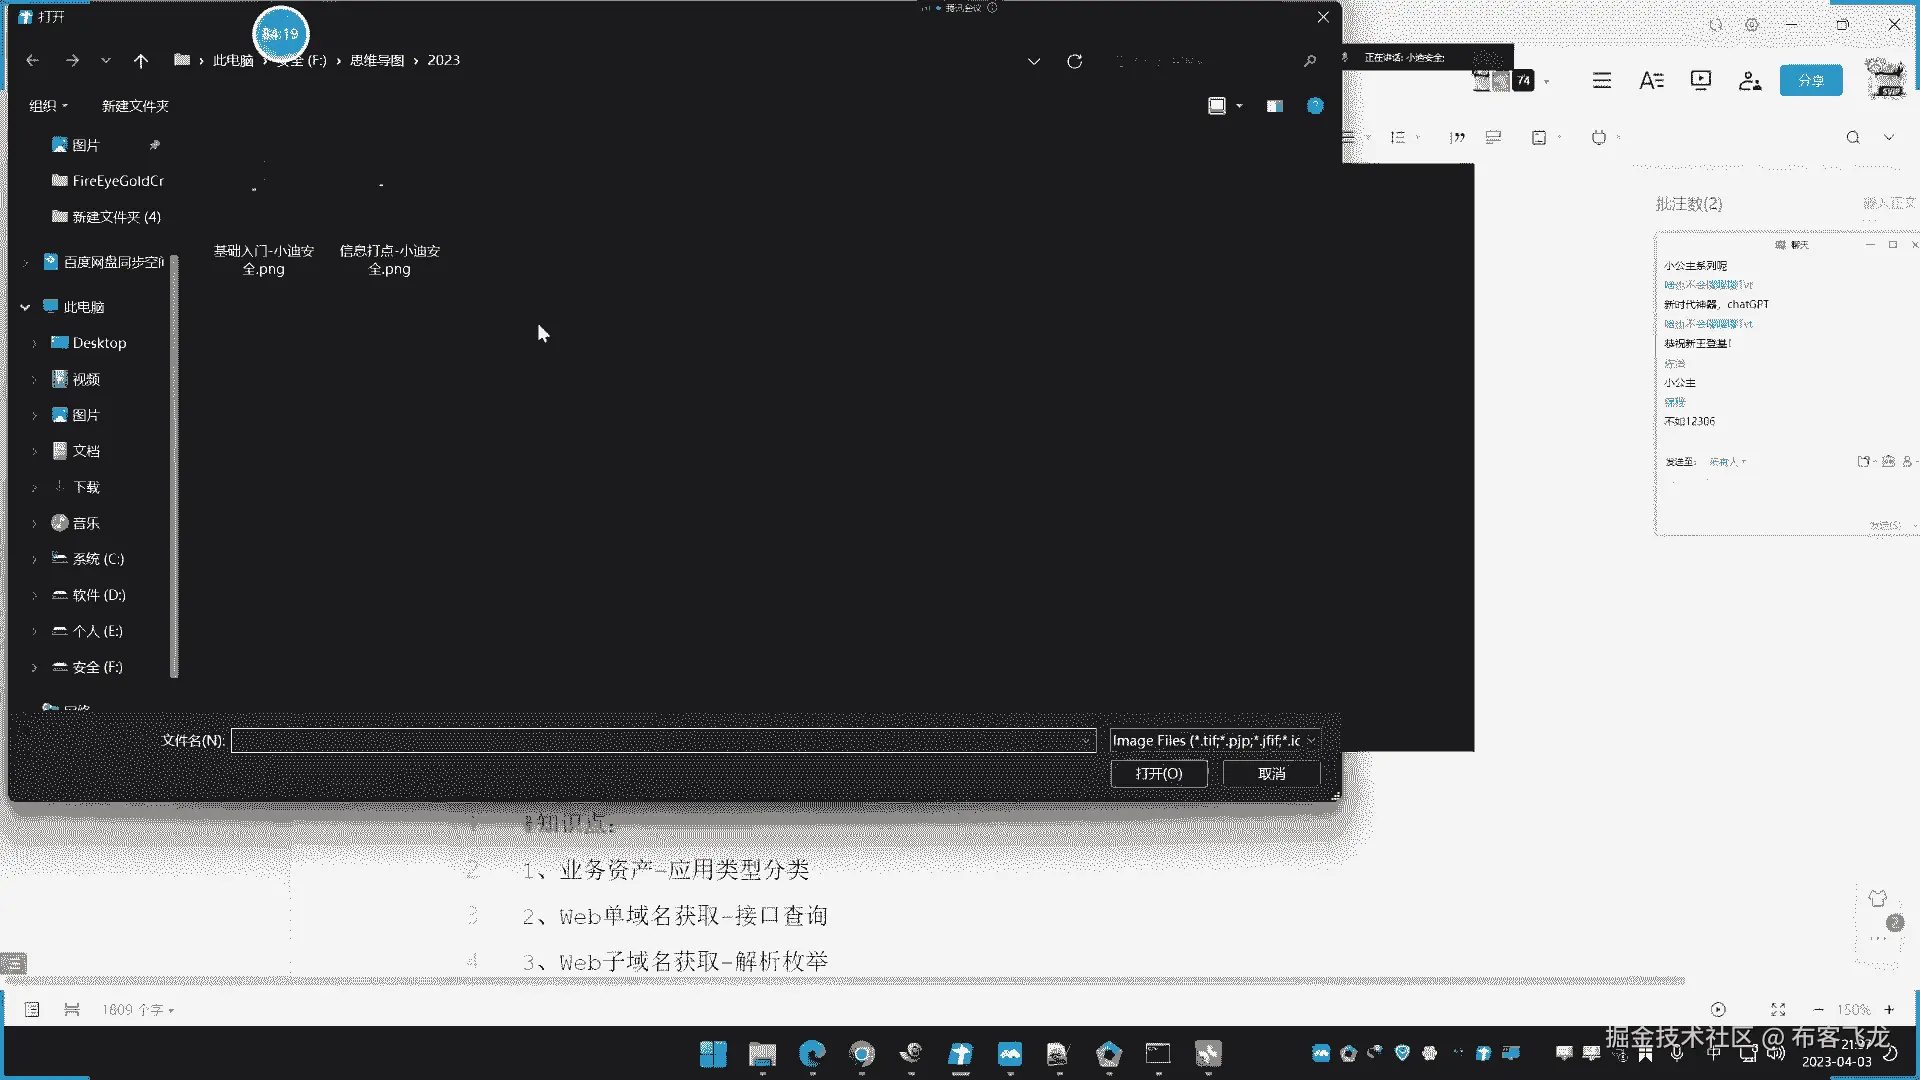Screen dimensions: 1920x1080
Task: Click the 文件名 input field
Action: (660, 741)
